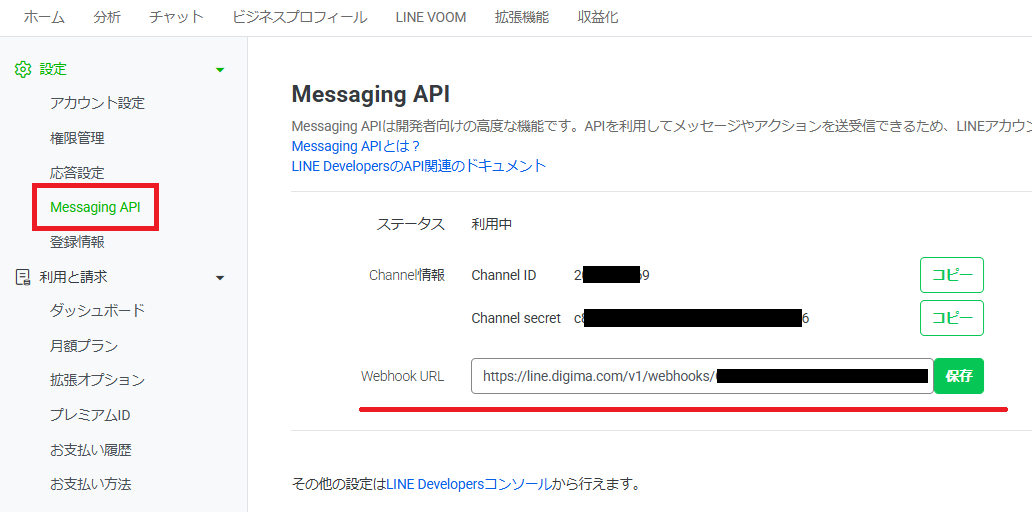The image size is (1032, 512).
Task: Open the 収益化 tab
Action: click(x=598, y=18)
